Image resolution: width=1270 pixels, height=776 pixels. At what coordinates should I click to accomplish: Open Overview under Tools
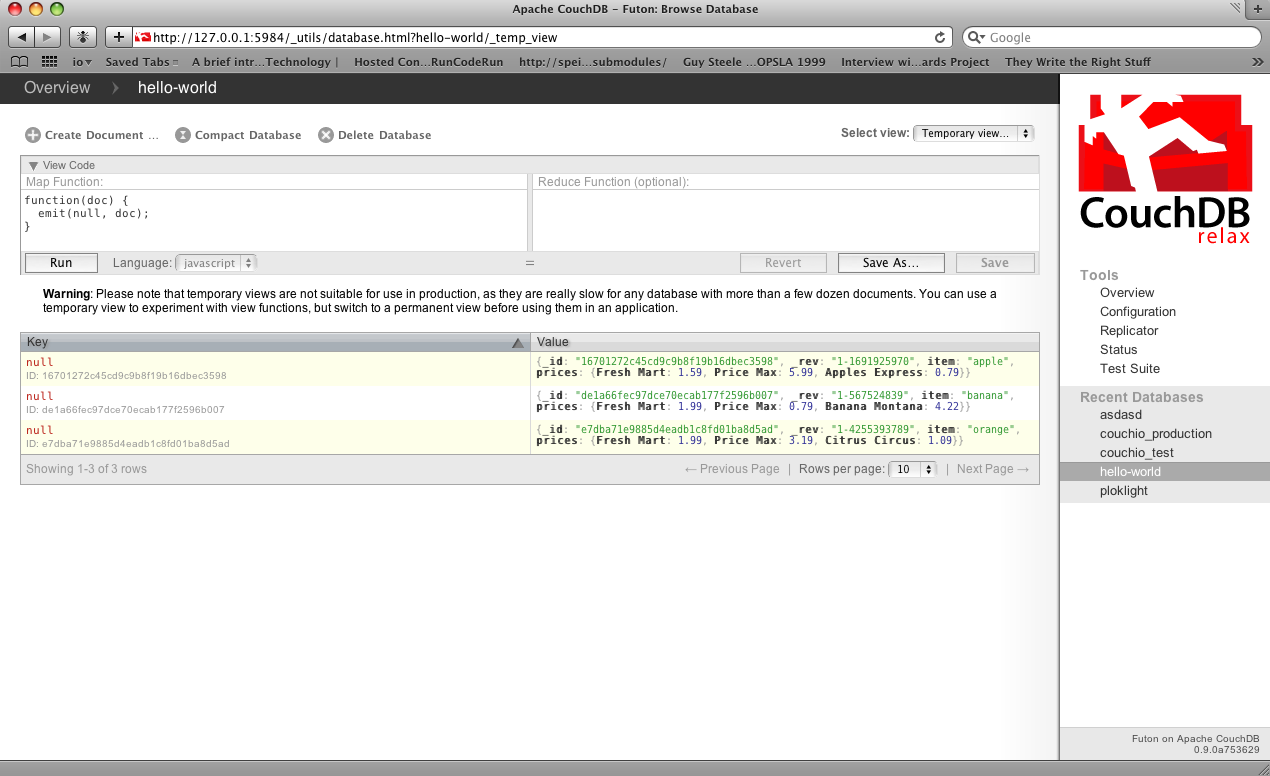1127,293
